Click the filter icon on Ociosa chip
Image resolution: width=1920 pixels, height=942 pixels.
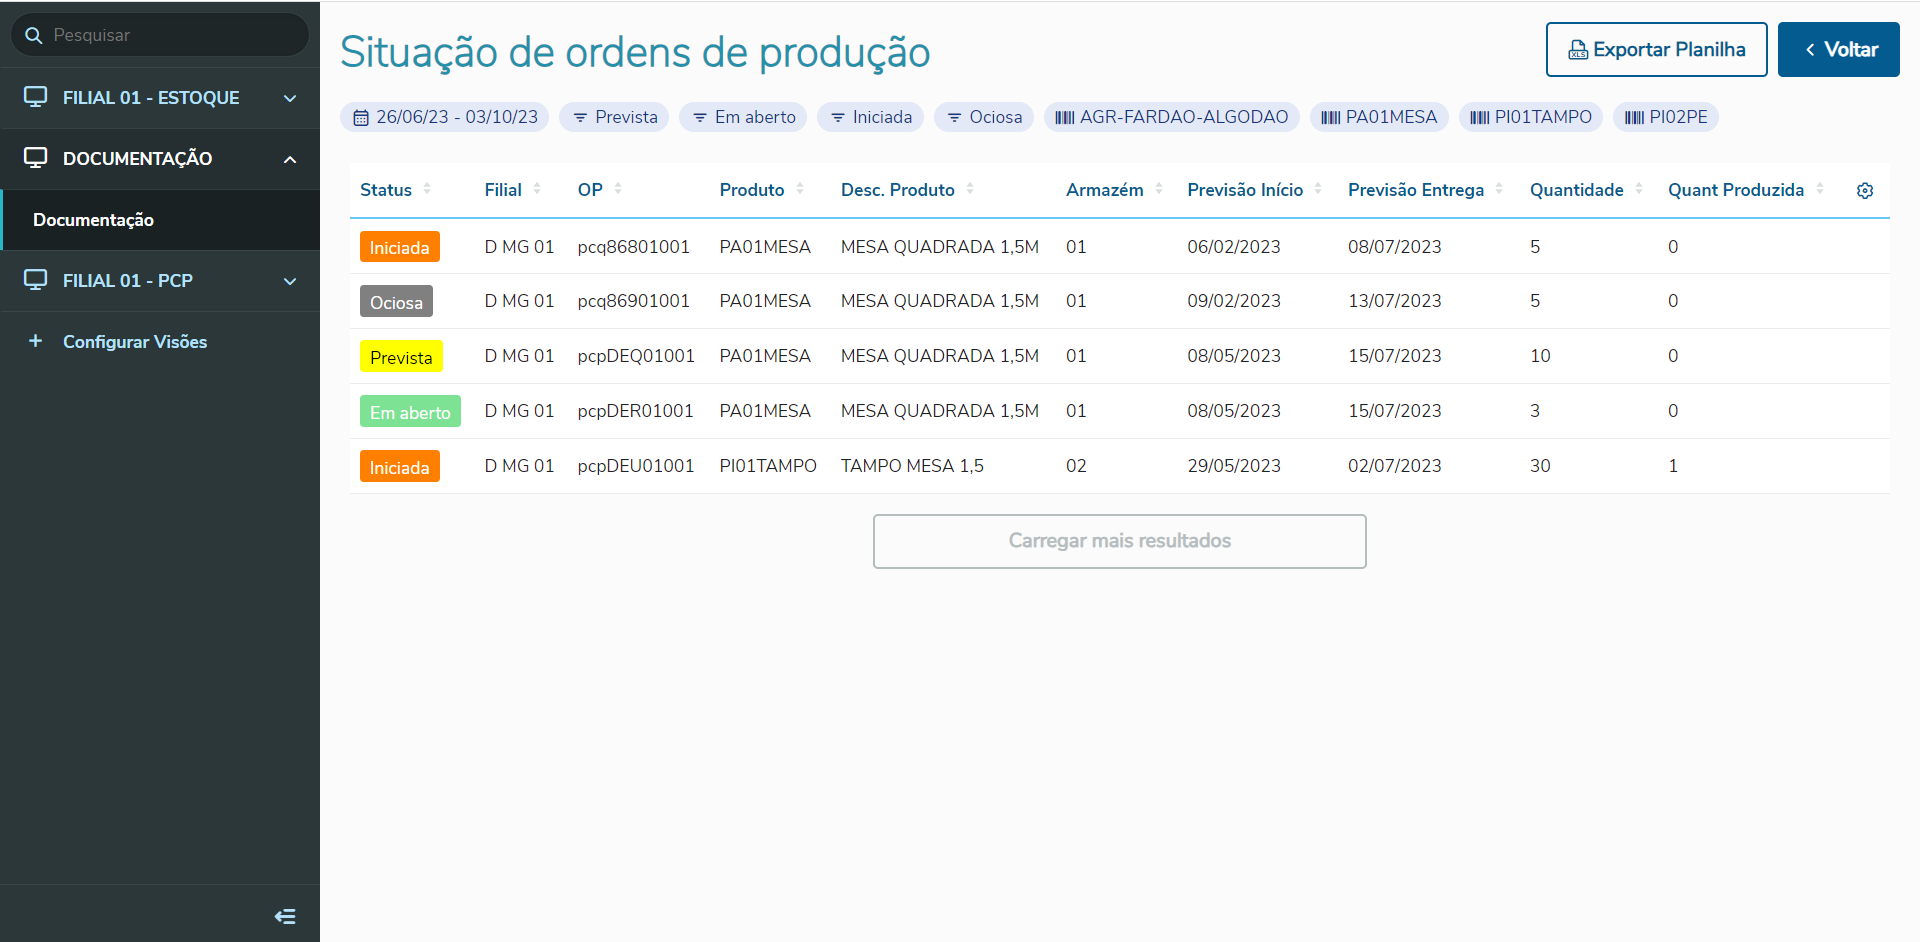[x=954, y=118]
